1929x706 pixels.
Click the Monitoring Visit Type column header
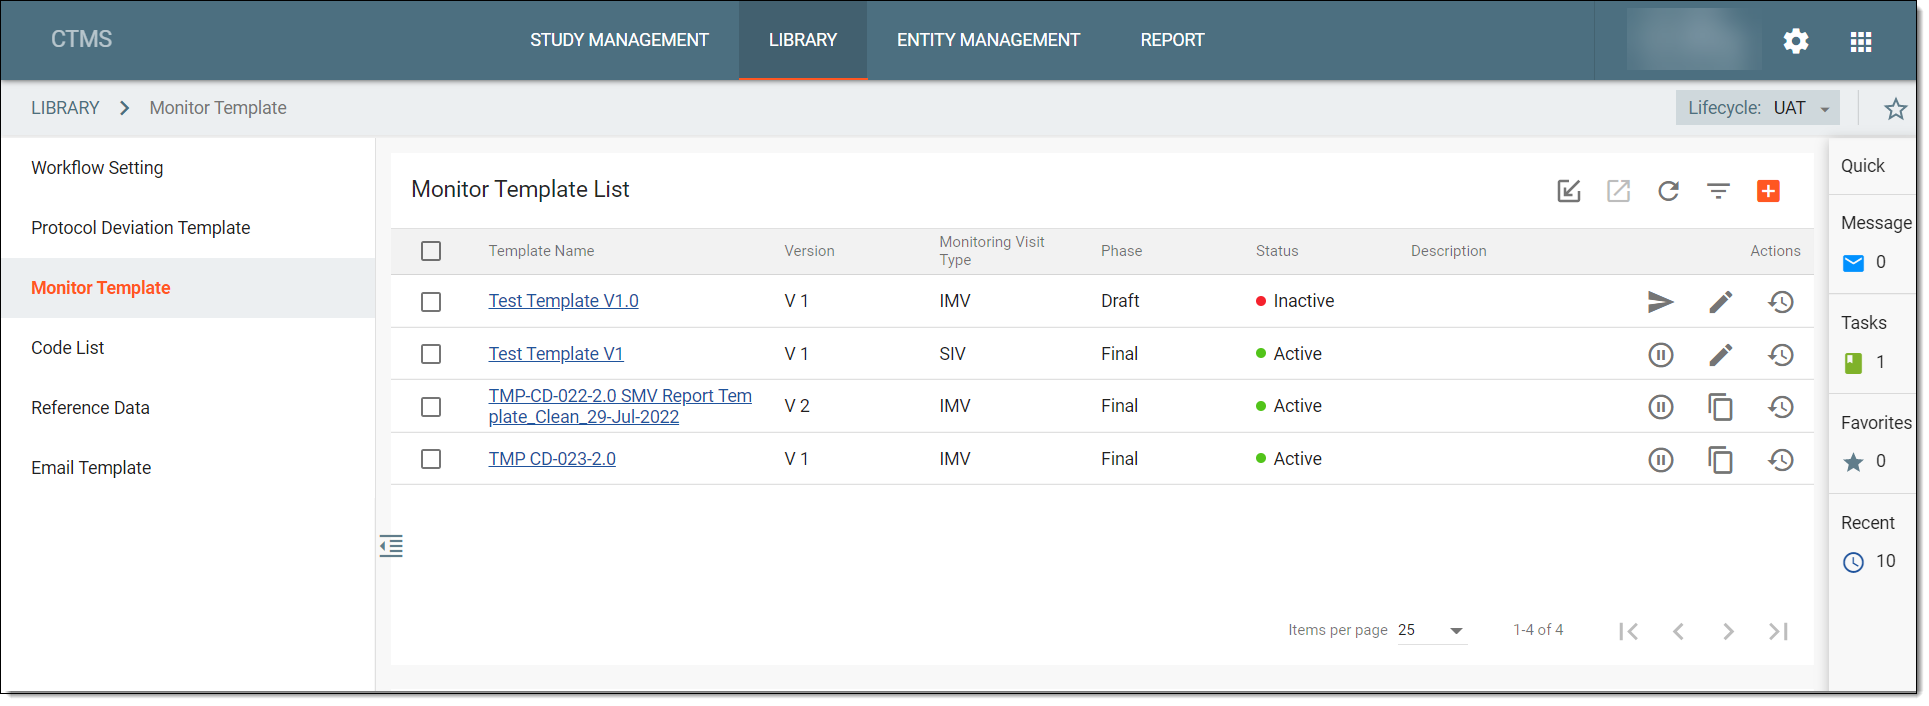(x=991, y=251)
